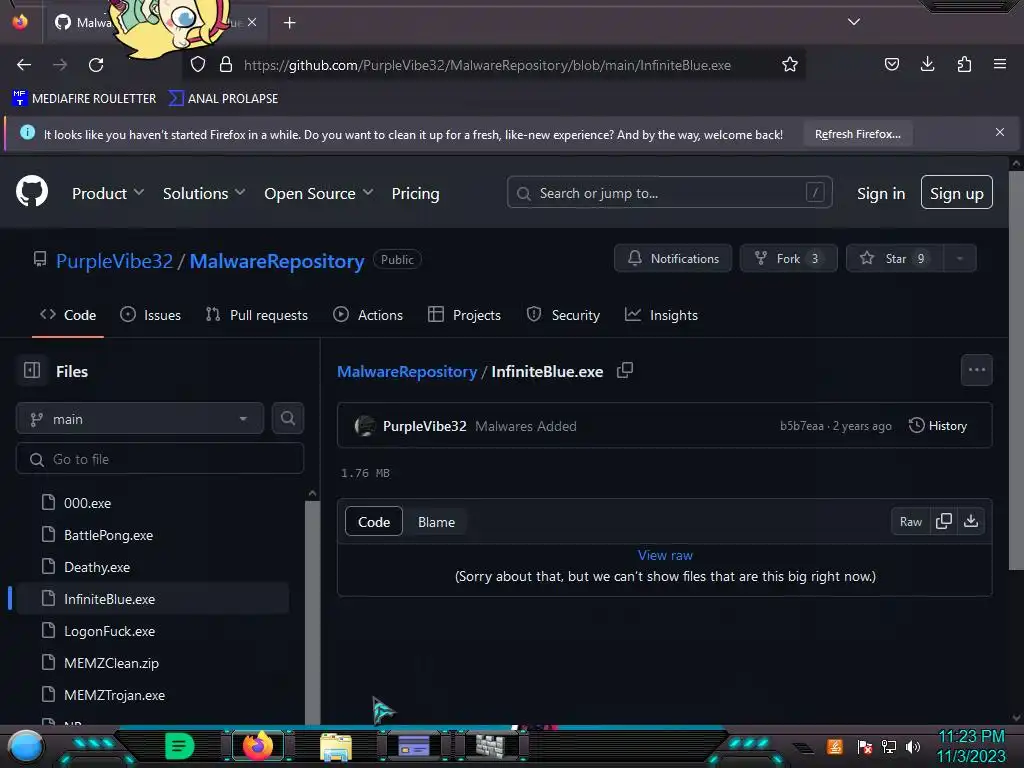
Task: Close the current GitHub tab
Action: coord(252,22)
